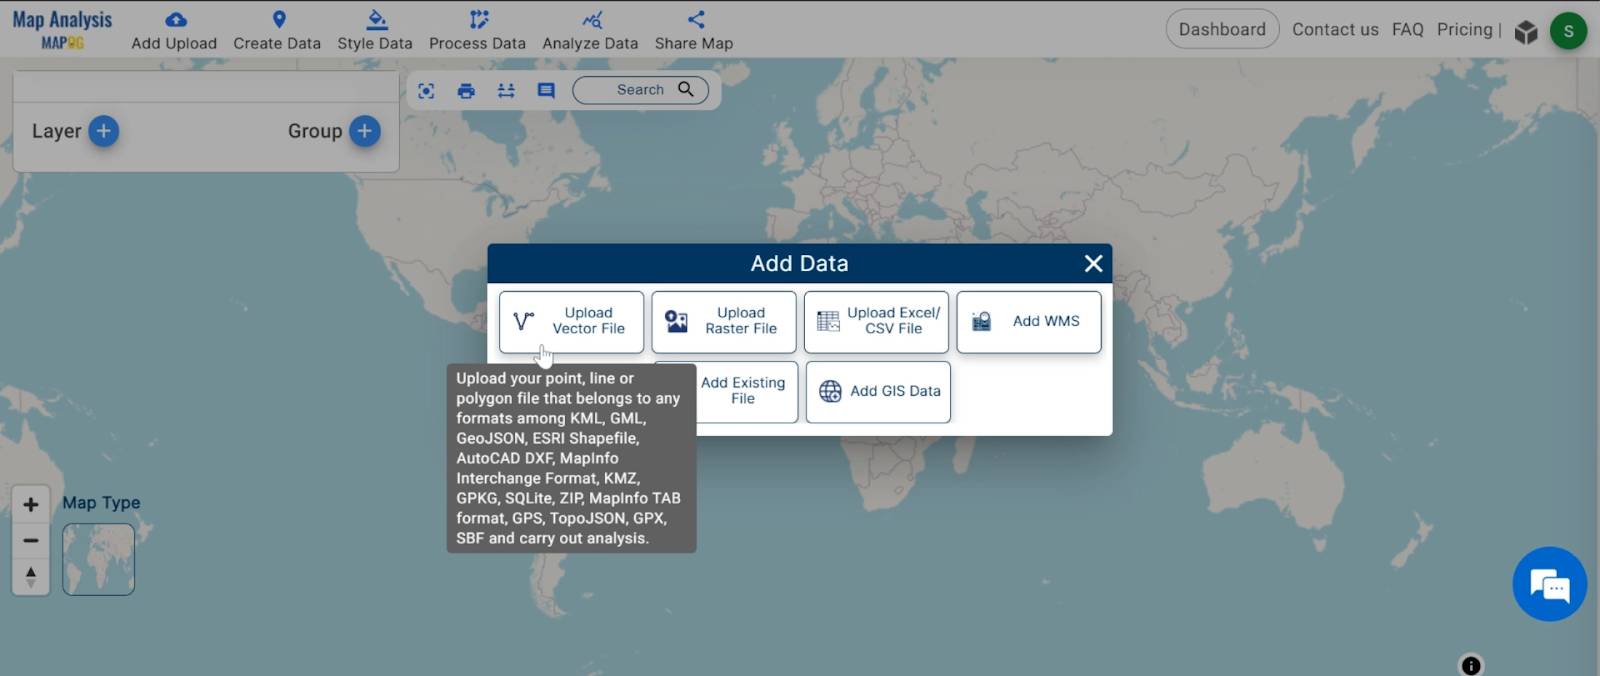Open the Map Type thumbnail
Screen dimensions: 1600x676
[98, 559]
